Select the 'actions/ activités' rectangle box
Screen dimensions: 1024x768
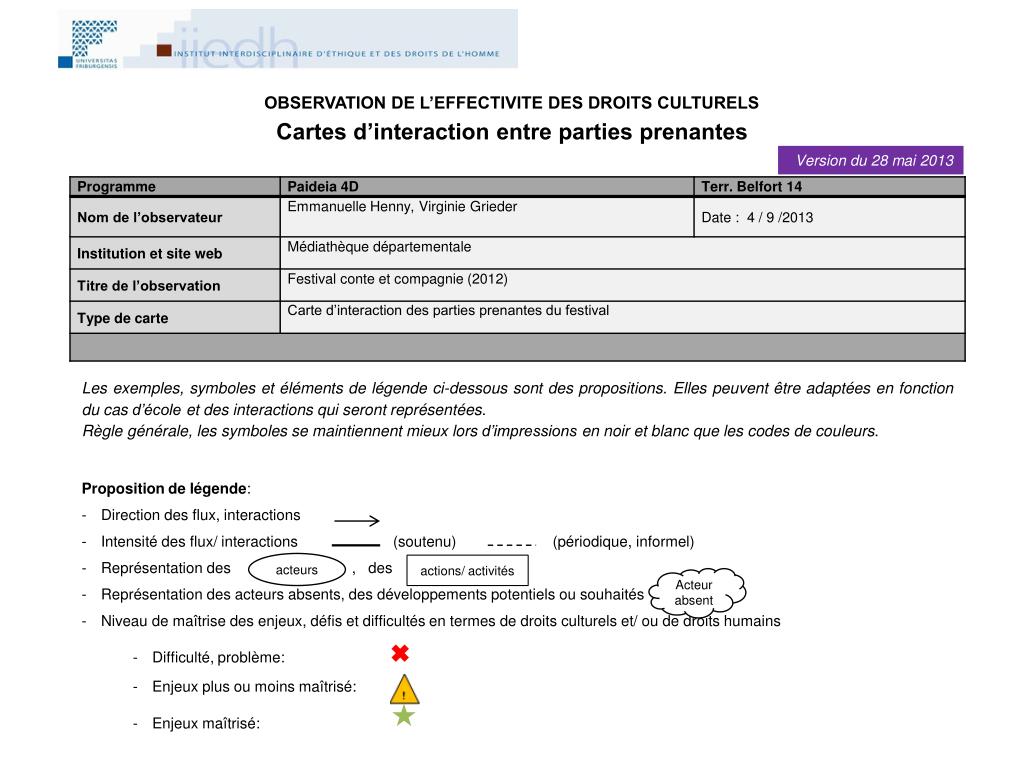point(467,571)
